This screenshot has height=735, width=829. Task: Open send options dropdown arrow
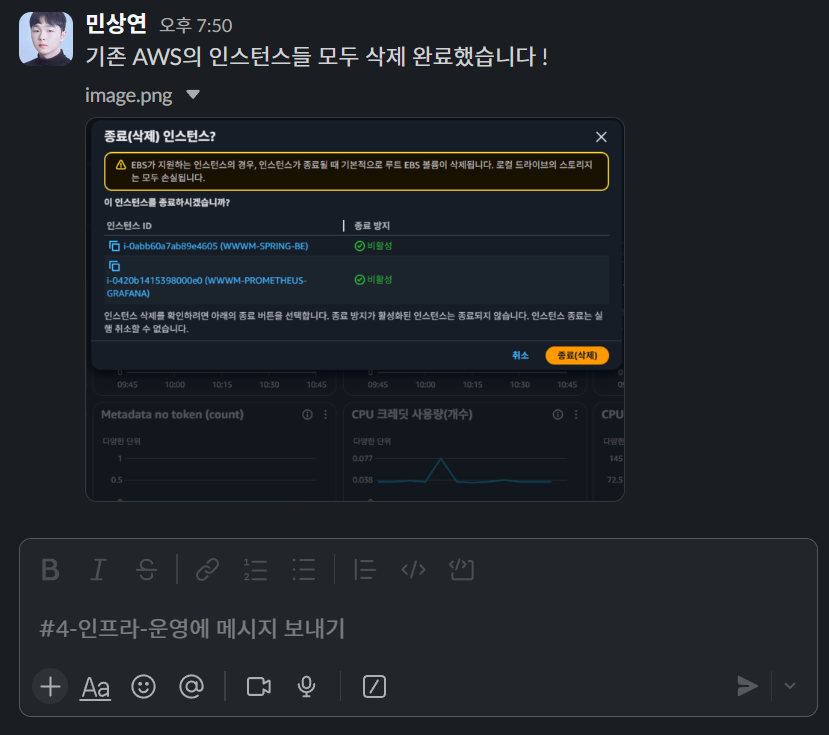click(790, 686)
